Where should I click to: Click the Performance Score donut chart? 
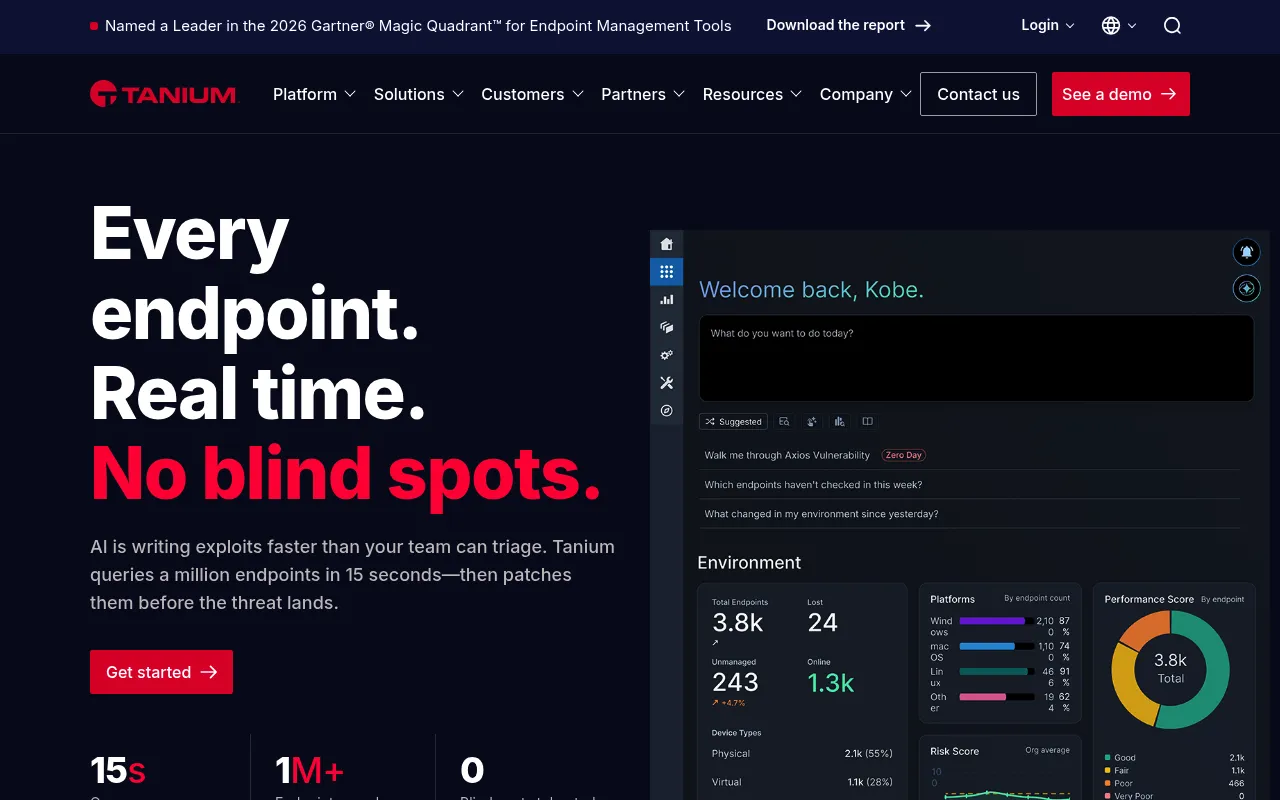1170,669
